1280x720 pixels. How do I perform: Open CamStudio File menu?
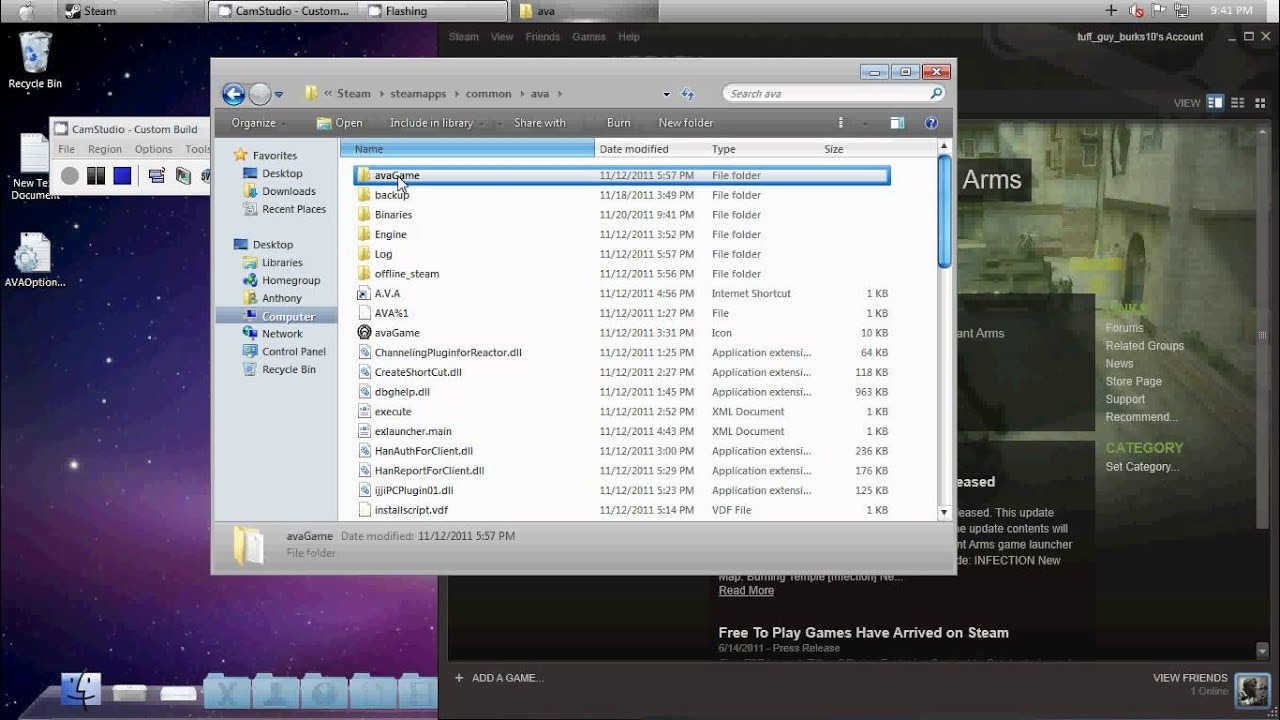(x=66, y=149)
